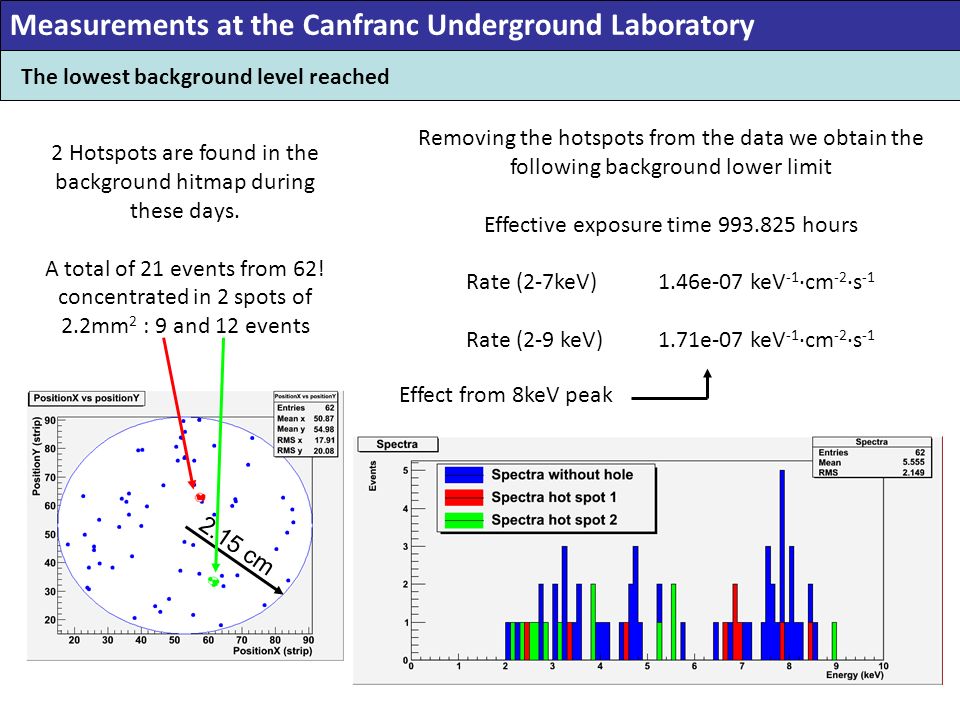960x720 pixels.
Task: Click the red hotspot marker on the hitmap
Action: pyautogui.click(x=200, y=497)
